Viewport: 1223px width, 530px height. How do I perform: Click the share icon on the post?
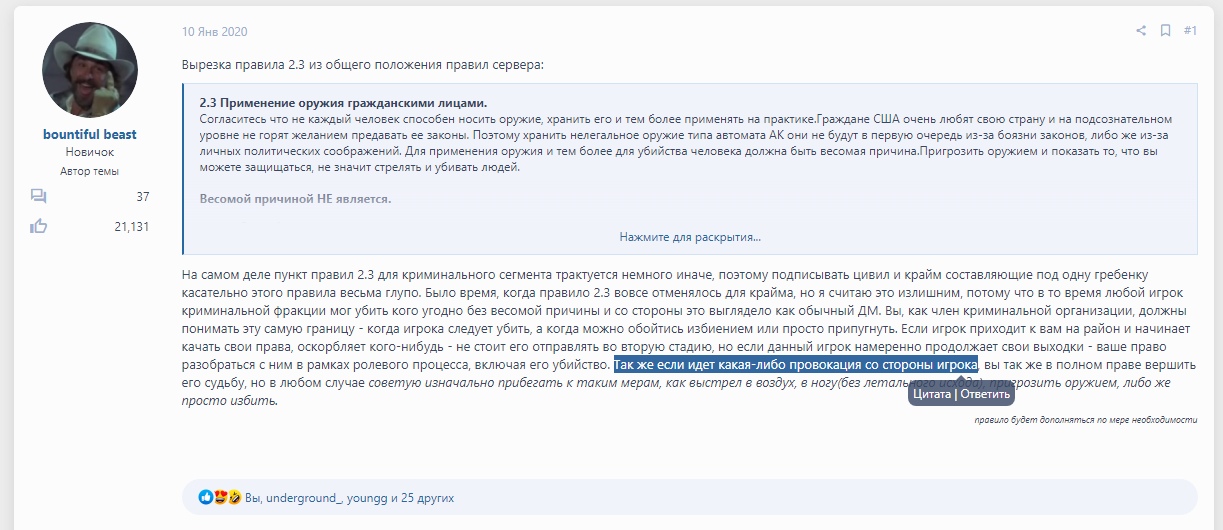coord(1141,31)
